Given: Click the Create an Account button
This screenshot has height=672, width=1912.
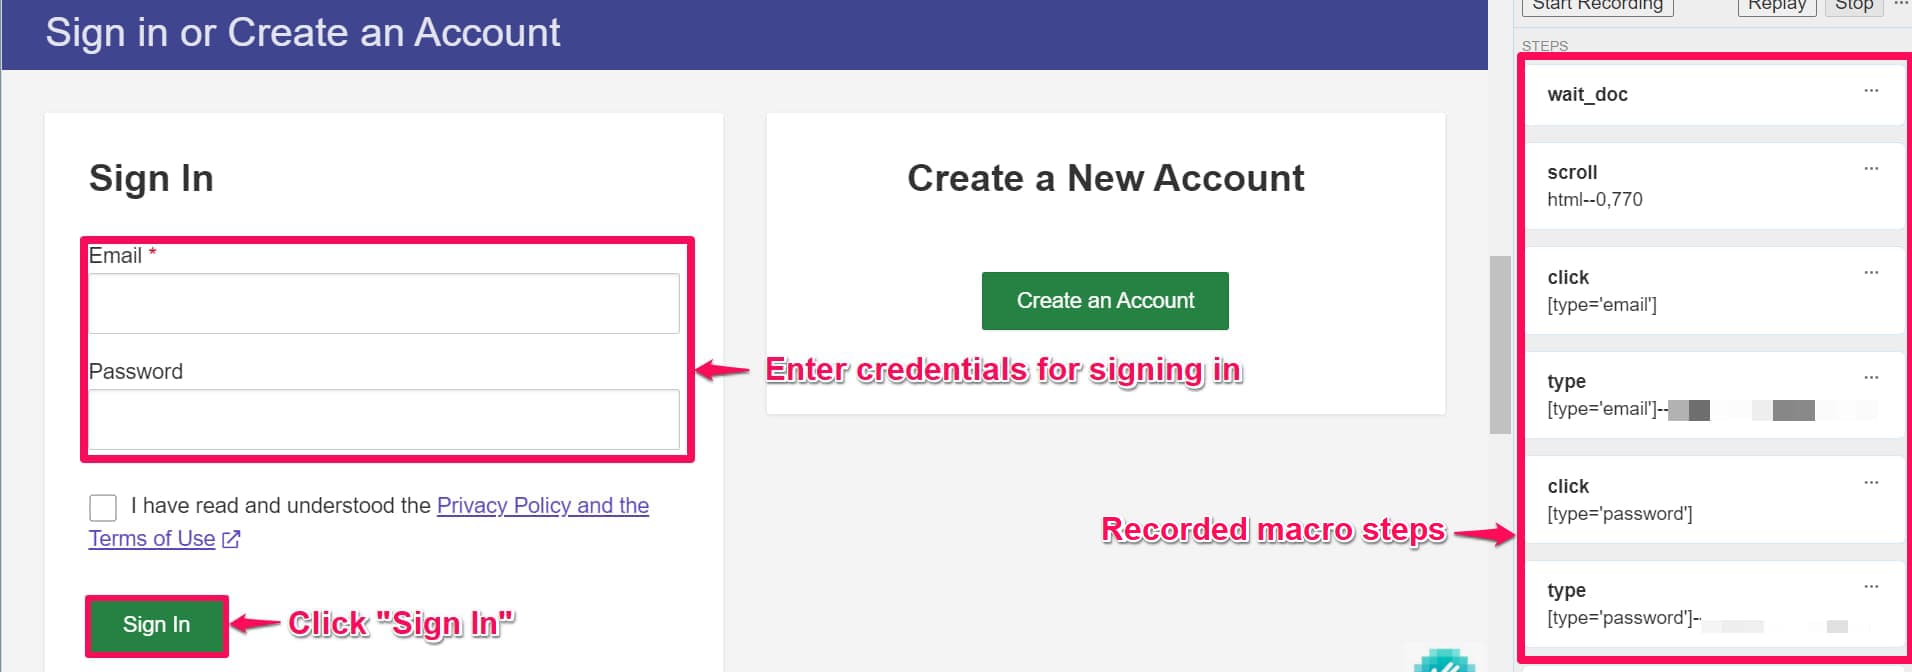Looking at the screenshot, I should click(1105, 301).
